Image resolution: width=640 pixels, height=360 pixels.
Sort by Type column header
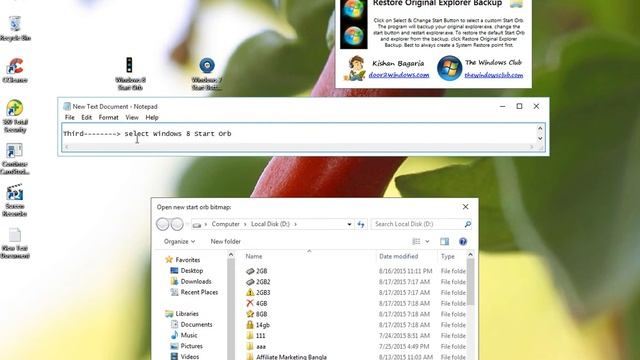click(x=448, y=256)
